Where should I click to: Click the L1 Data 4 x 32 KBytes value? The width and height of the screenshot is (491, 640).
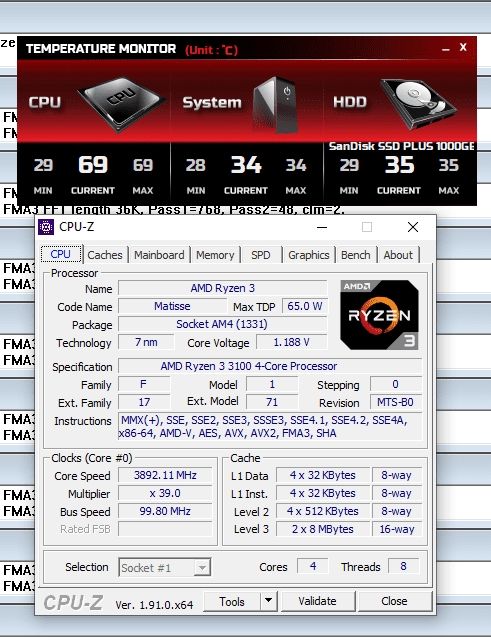pos(322,475)
